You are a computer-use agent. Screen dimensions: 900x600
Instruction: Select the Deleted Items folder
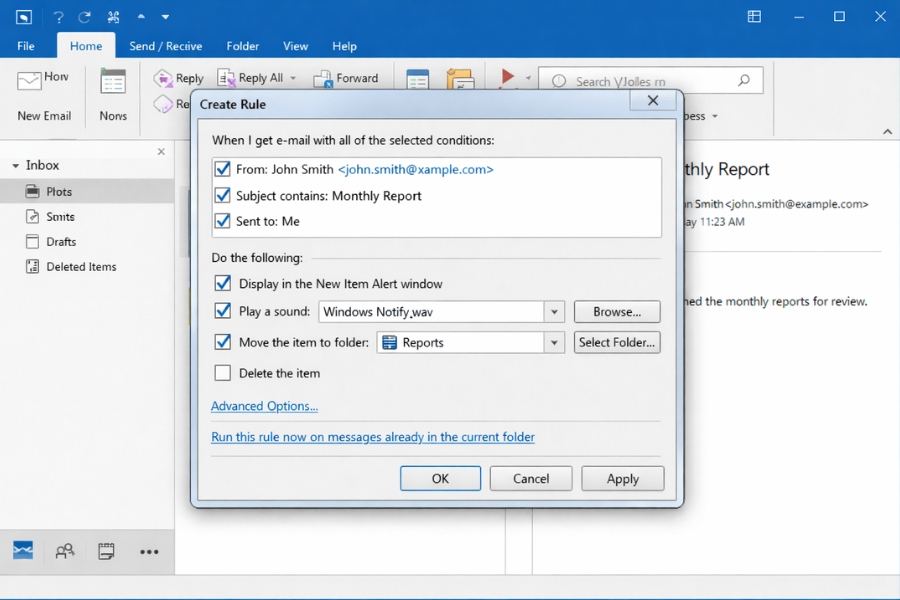click(x=81, y=267)
